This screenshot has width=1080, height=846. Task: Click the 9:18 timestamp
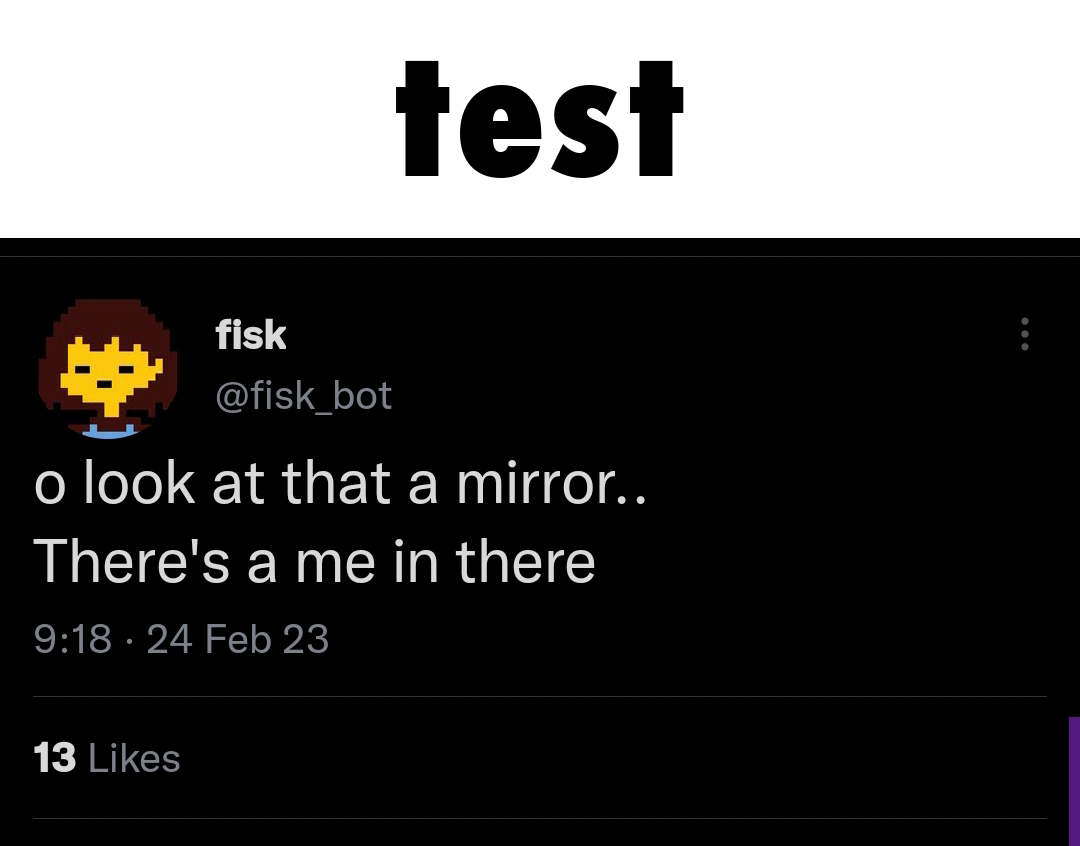[x=73, y=639]
